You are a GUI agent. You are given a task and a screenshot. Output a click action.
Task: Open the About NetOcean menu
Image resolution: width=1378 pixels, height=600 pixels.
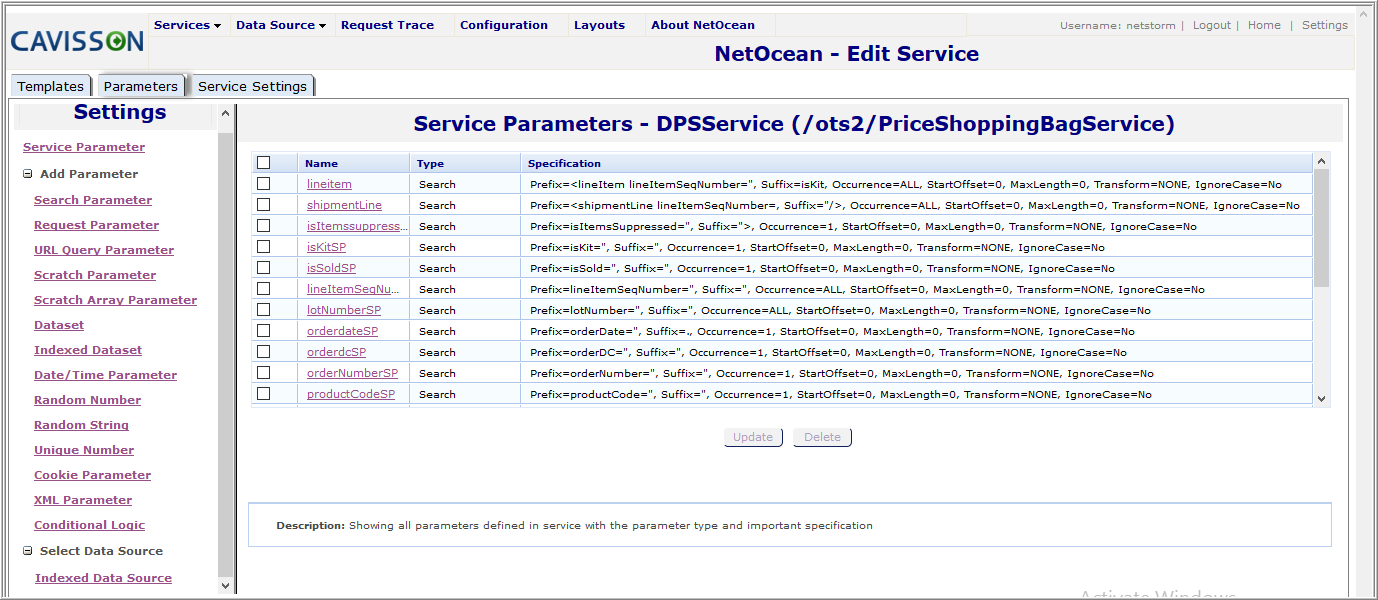click(x=703, y=25)
